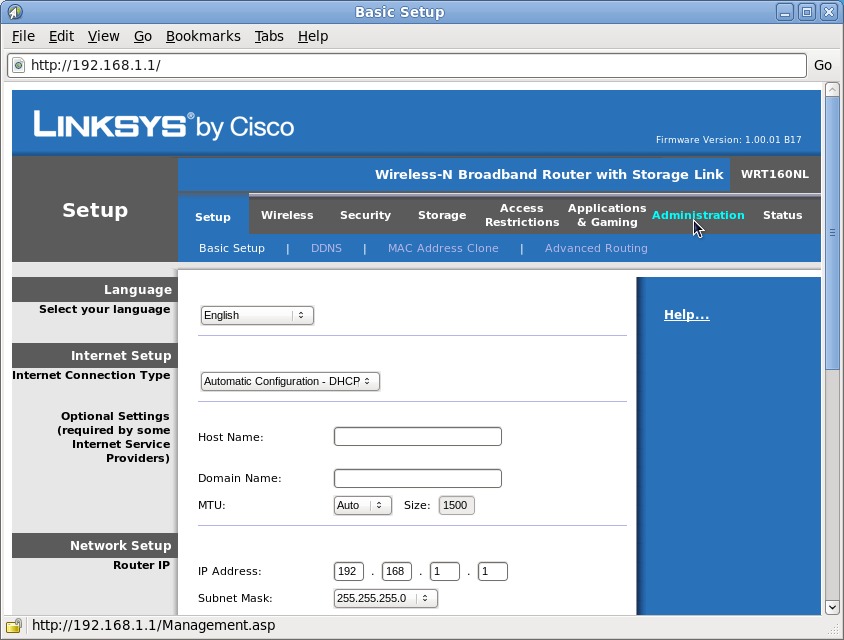Expand Internet Connection Type dropdown
Viewport: 844px width, 640px height.
click(290, 381)
